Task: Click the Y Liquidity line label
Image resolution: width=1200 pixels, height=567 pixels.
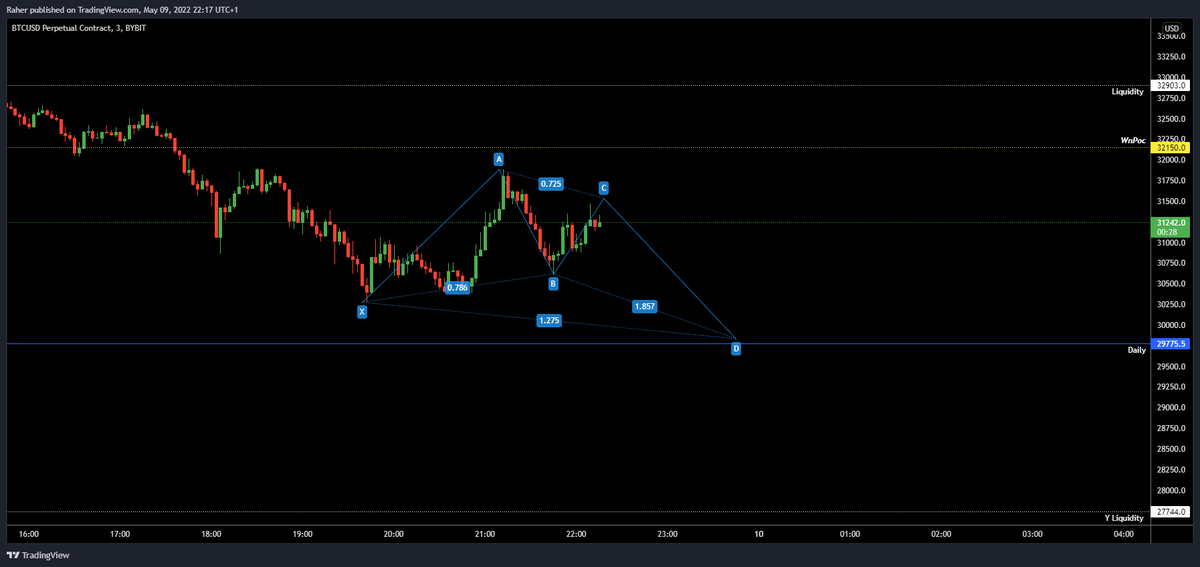Action: (1125, 518)
